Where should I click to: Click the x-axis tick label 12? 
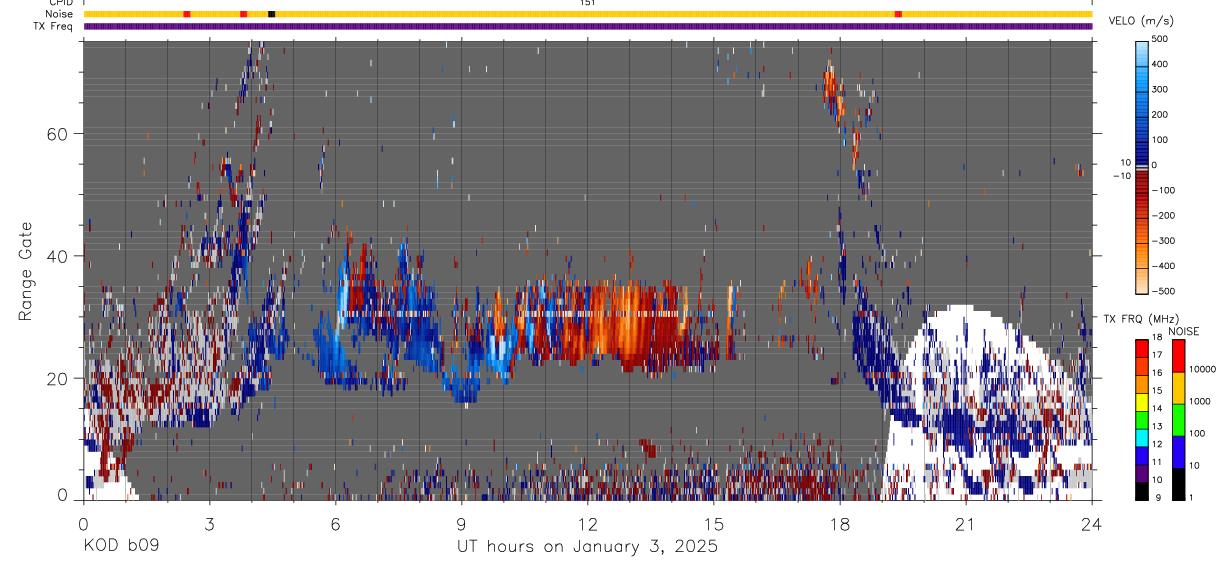point(587,523)
